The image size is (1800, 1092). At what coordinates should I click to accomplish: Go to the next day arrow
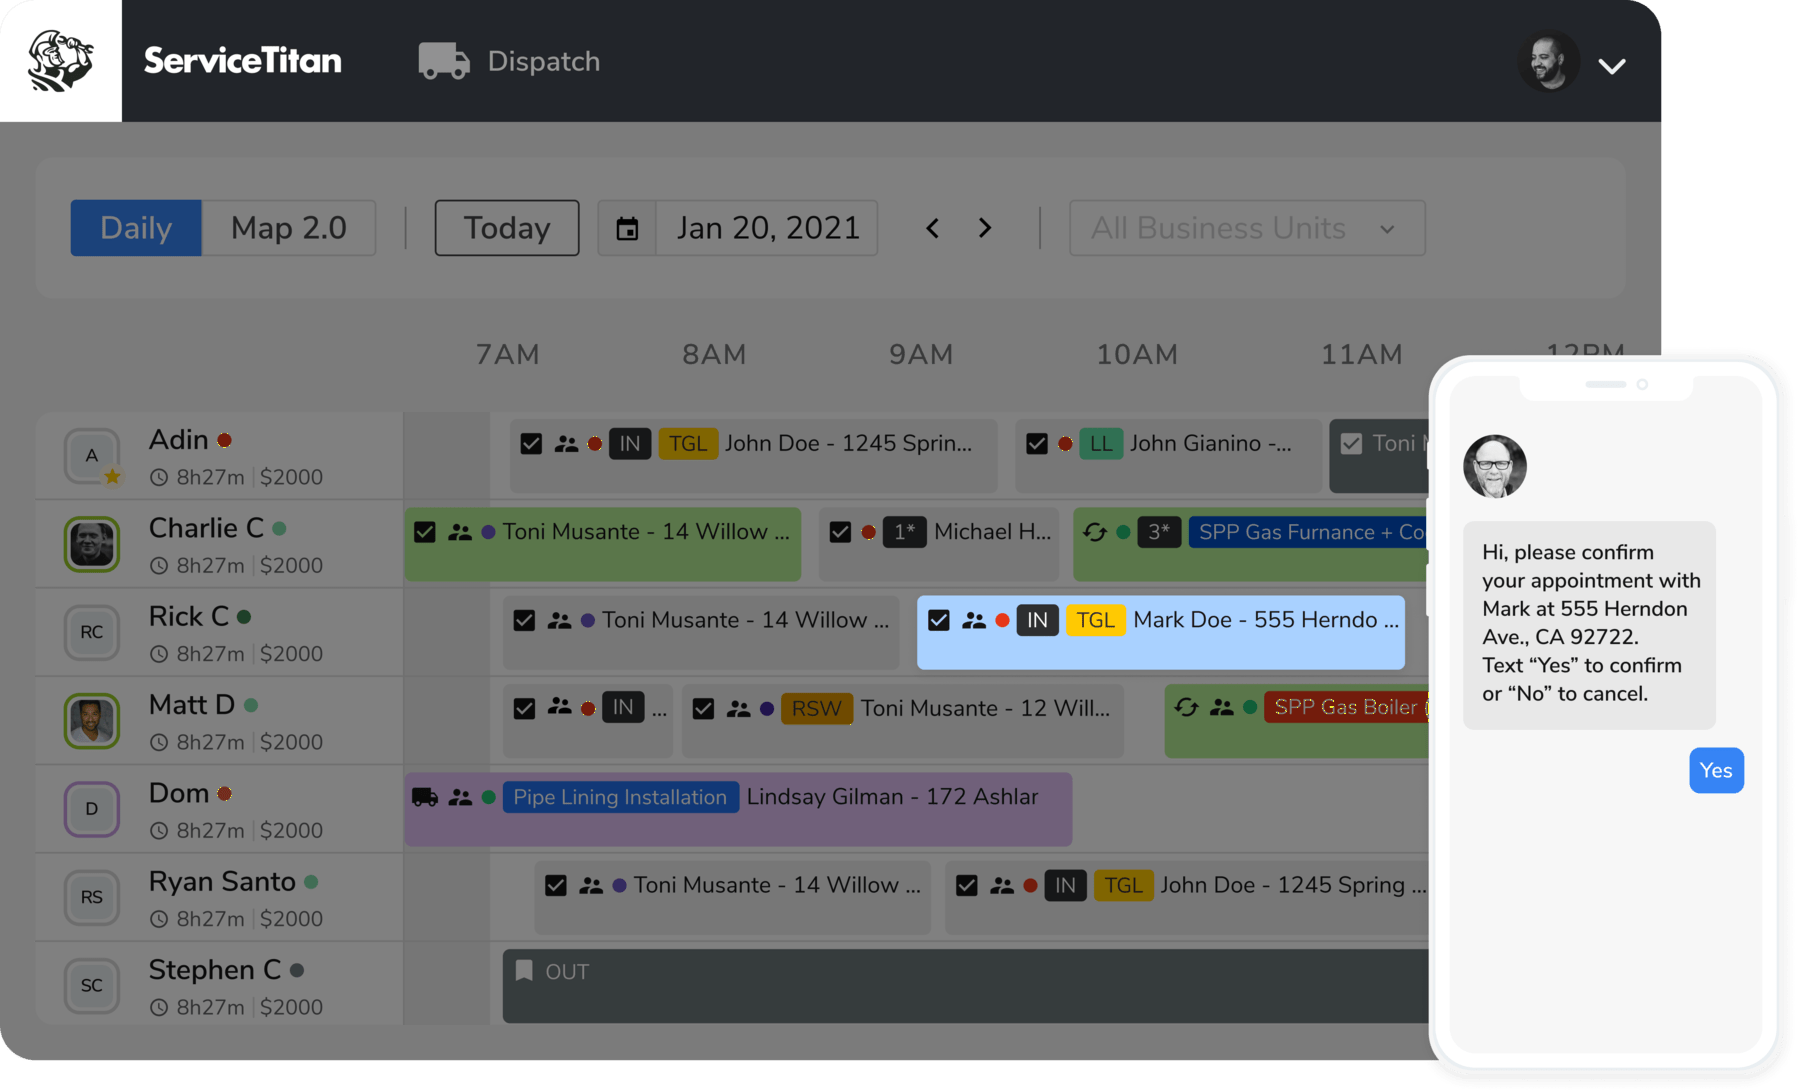pos(985,228)
